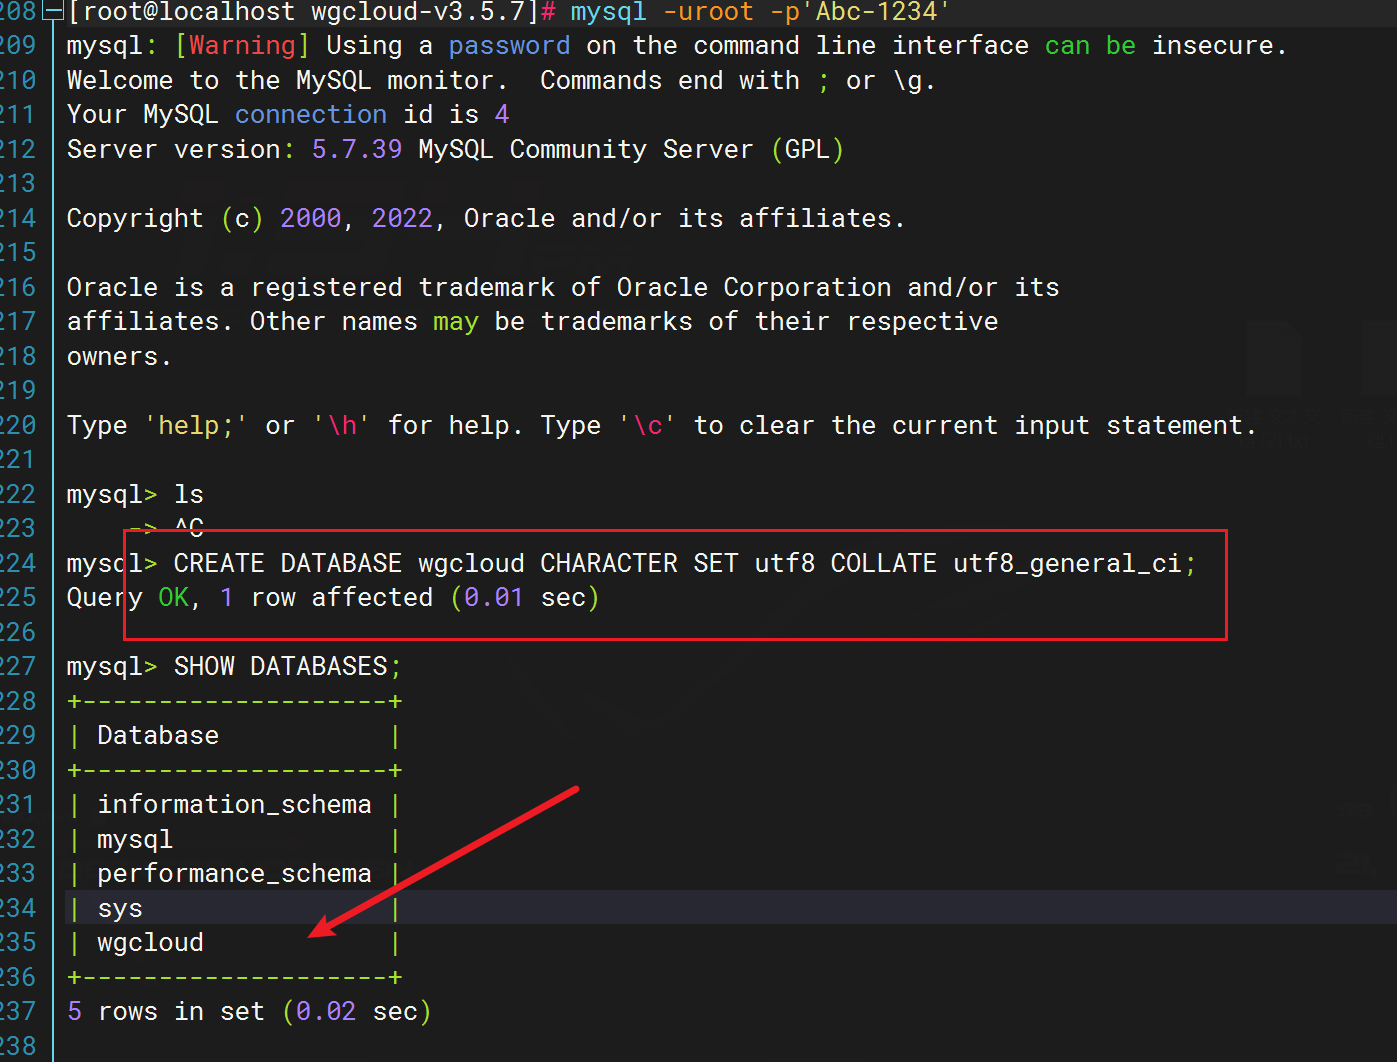Screen dimensions: 1397x1062
Task: Click the copyright year '2022'
Action: tap(402, 219)
